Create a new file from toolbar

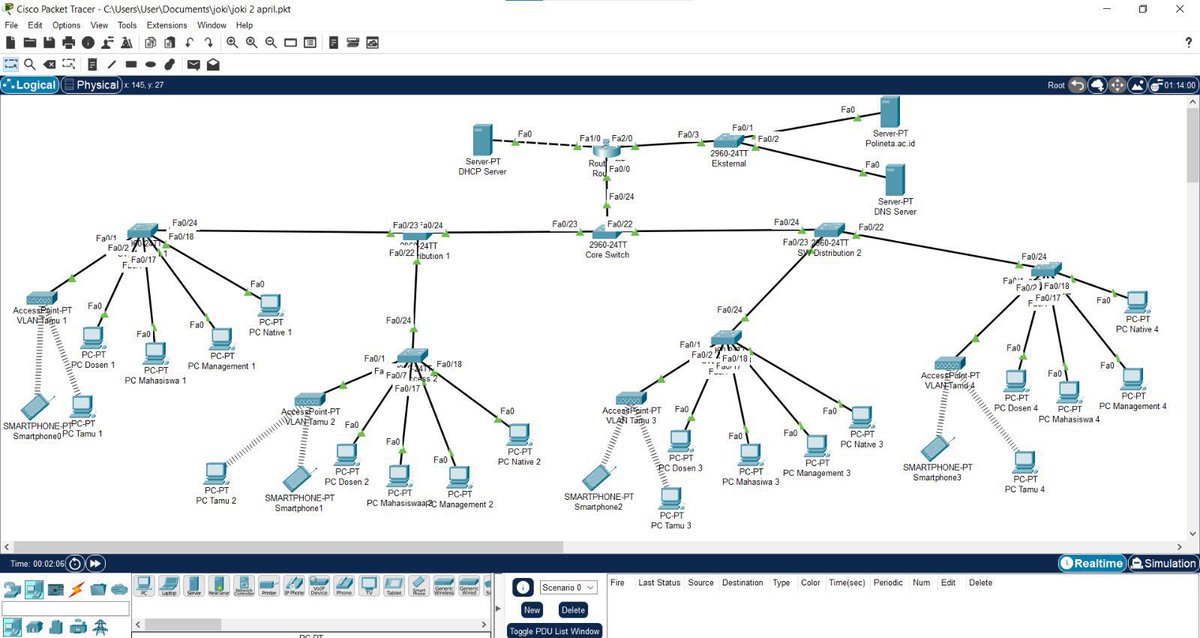[x=11, y=43]
